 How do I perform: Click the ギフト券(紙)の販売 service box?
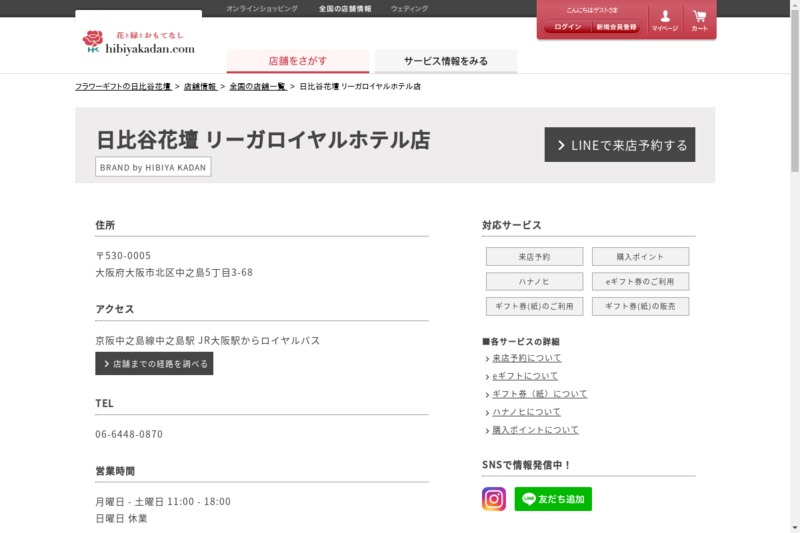(640, 307)
